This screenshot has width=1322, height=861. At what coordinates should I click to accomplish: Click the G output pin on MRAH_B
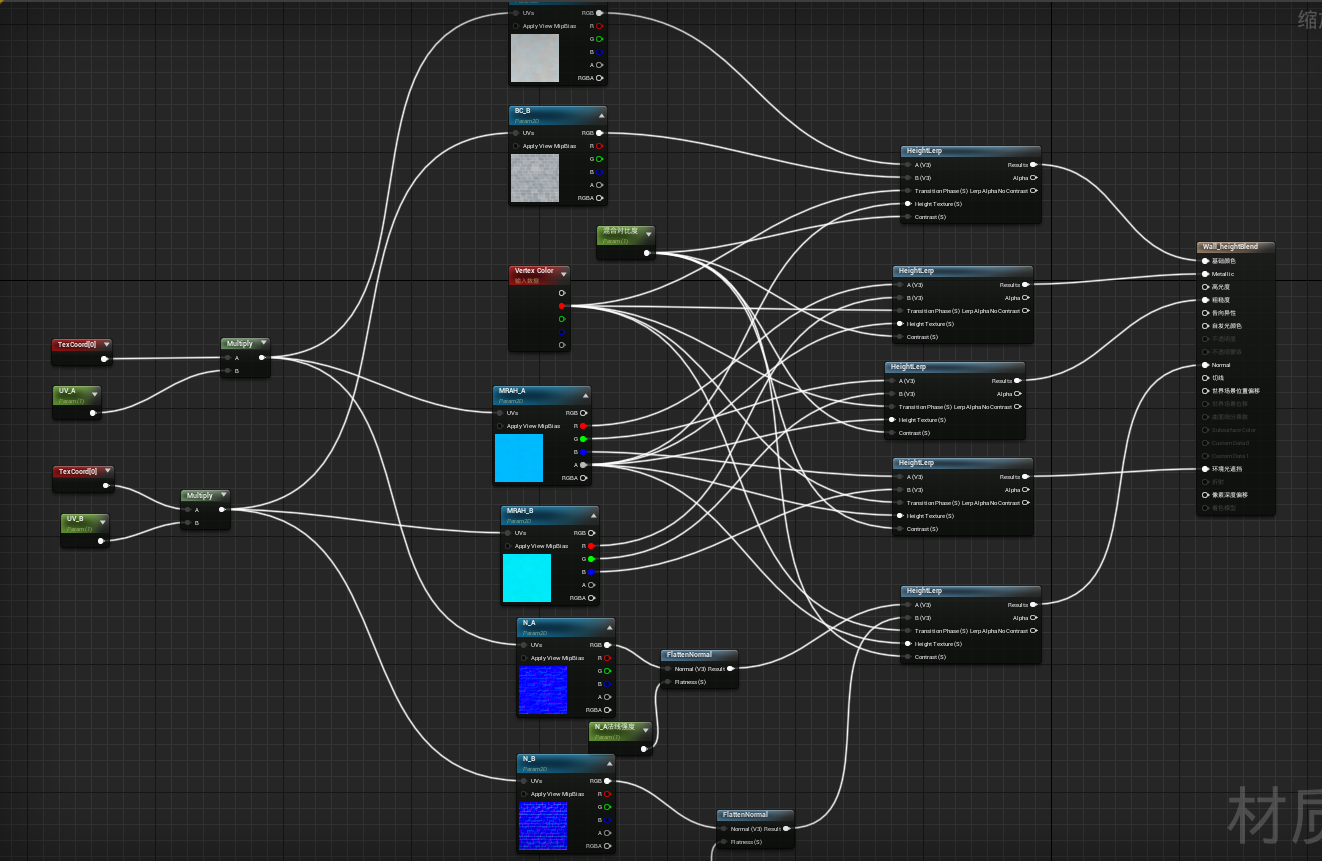591,559
